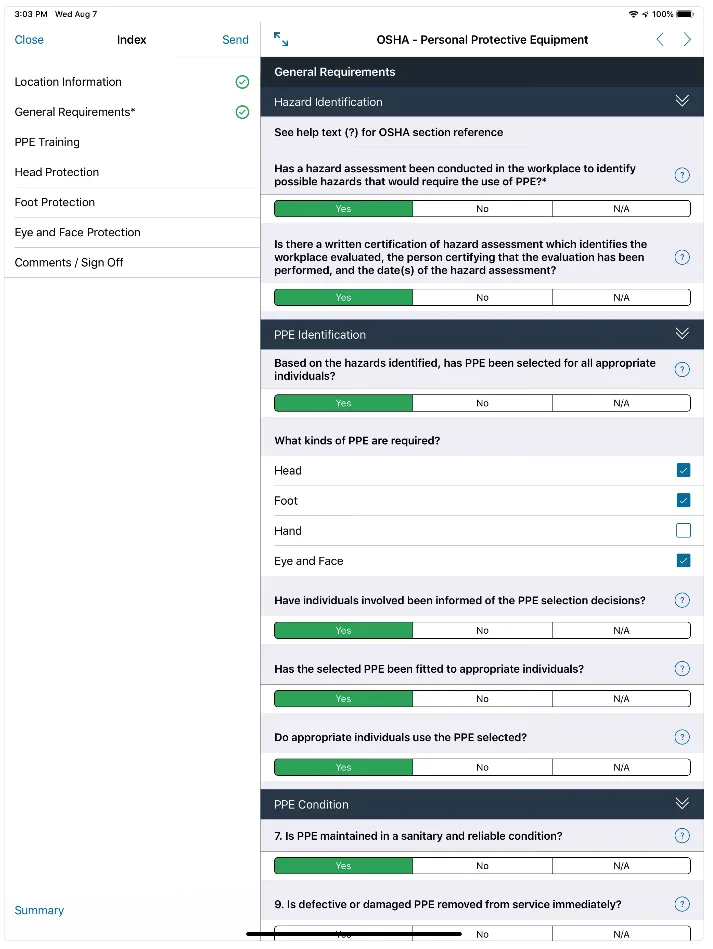Select No for hazard assessment conducted

pyautogui.click(x=482, y=209)
